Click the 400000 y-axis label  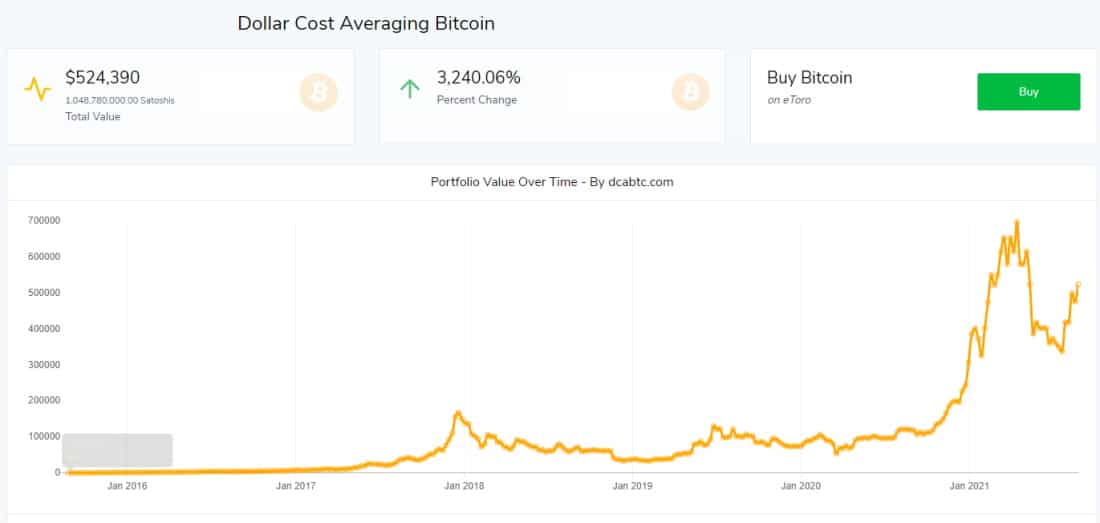pos(43,329)
